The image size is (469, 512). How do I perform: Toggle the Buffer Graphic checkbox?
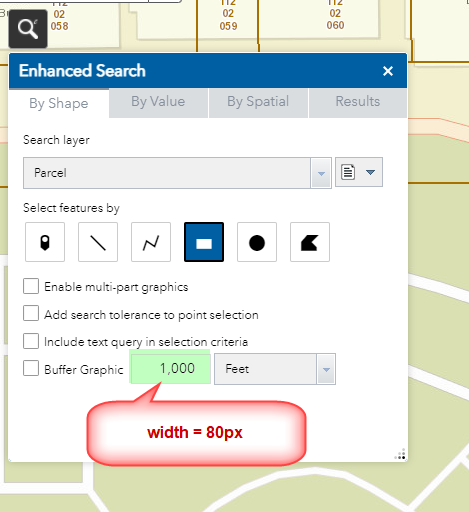31,368
